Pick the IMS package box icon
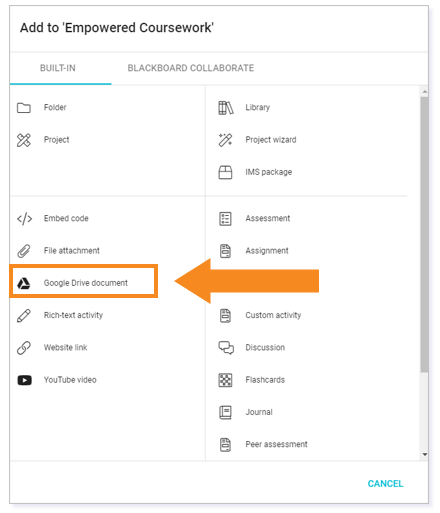The height and width of the screenshot is (513, 440). click(x=225, y=172)
